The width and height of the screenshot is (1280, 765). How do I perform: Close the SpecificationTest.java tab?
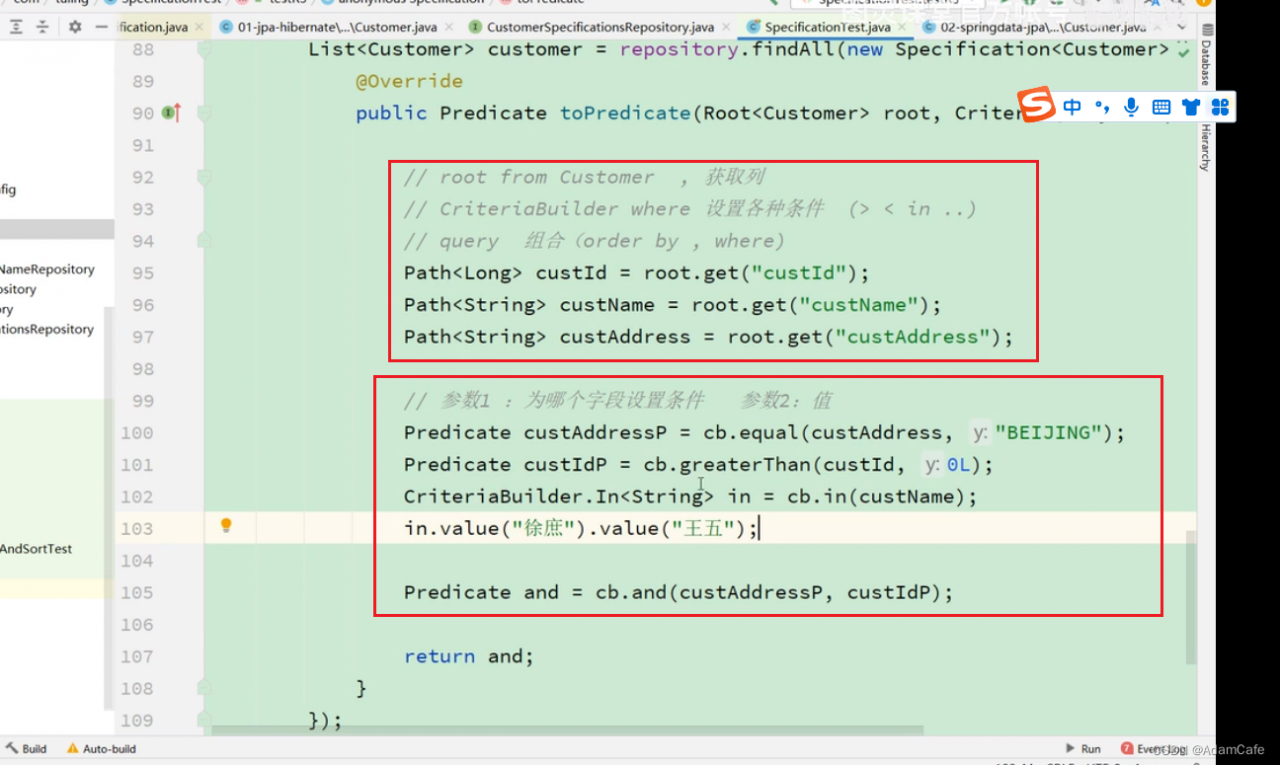point(900,27)
